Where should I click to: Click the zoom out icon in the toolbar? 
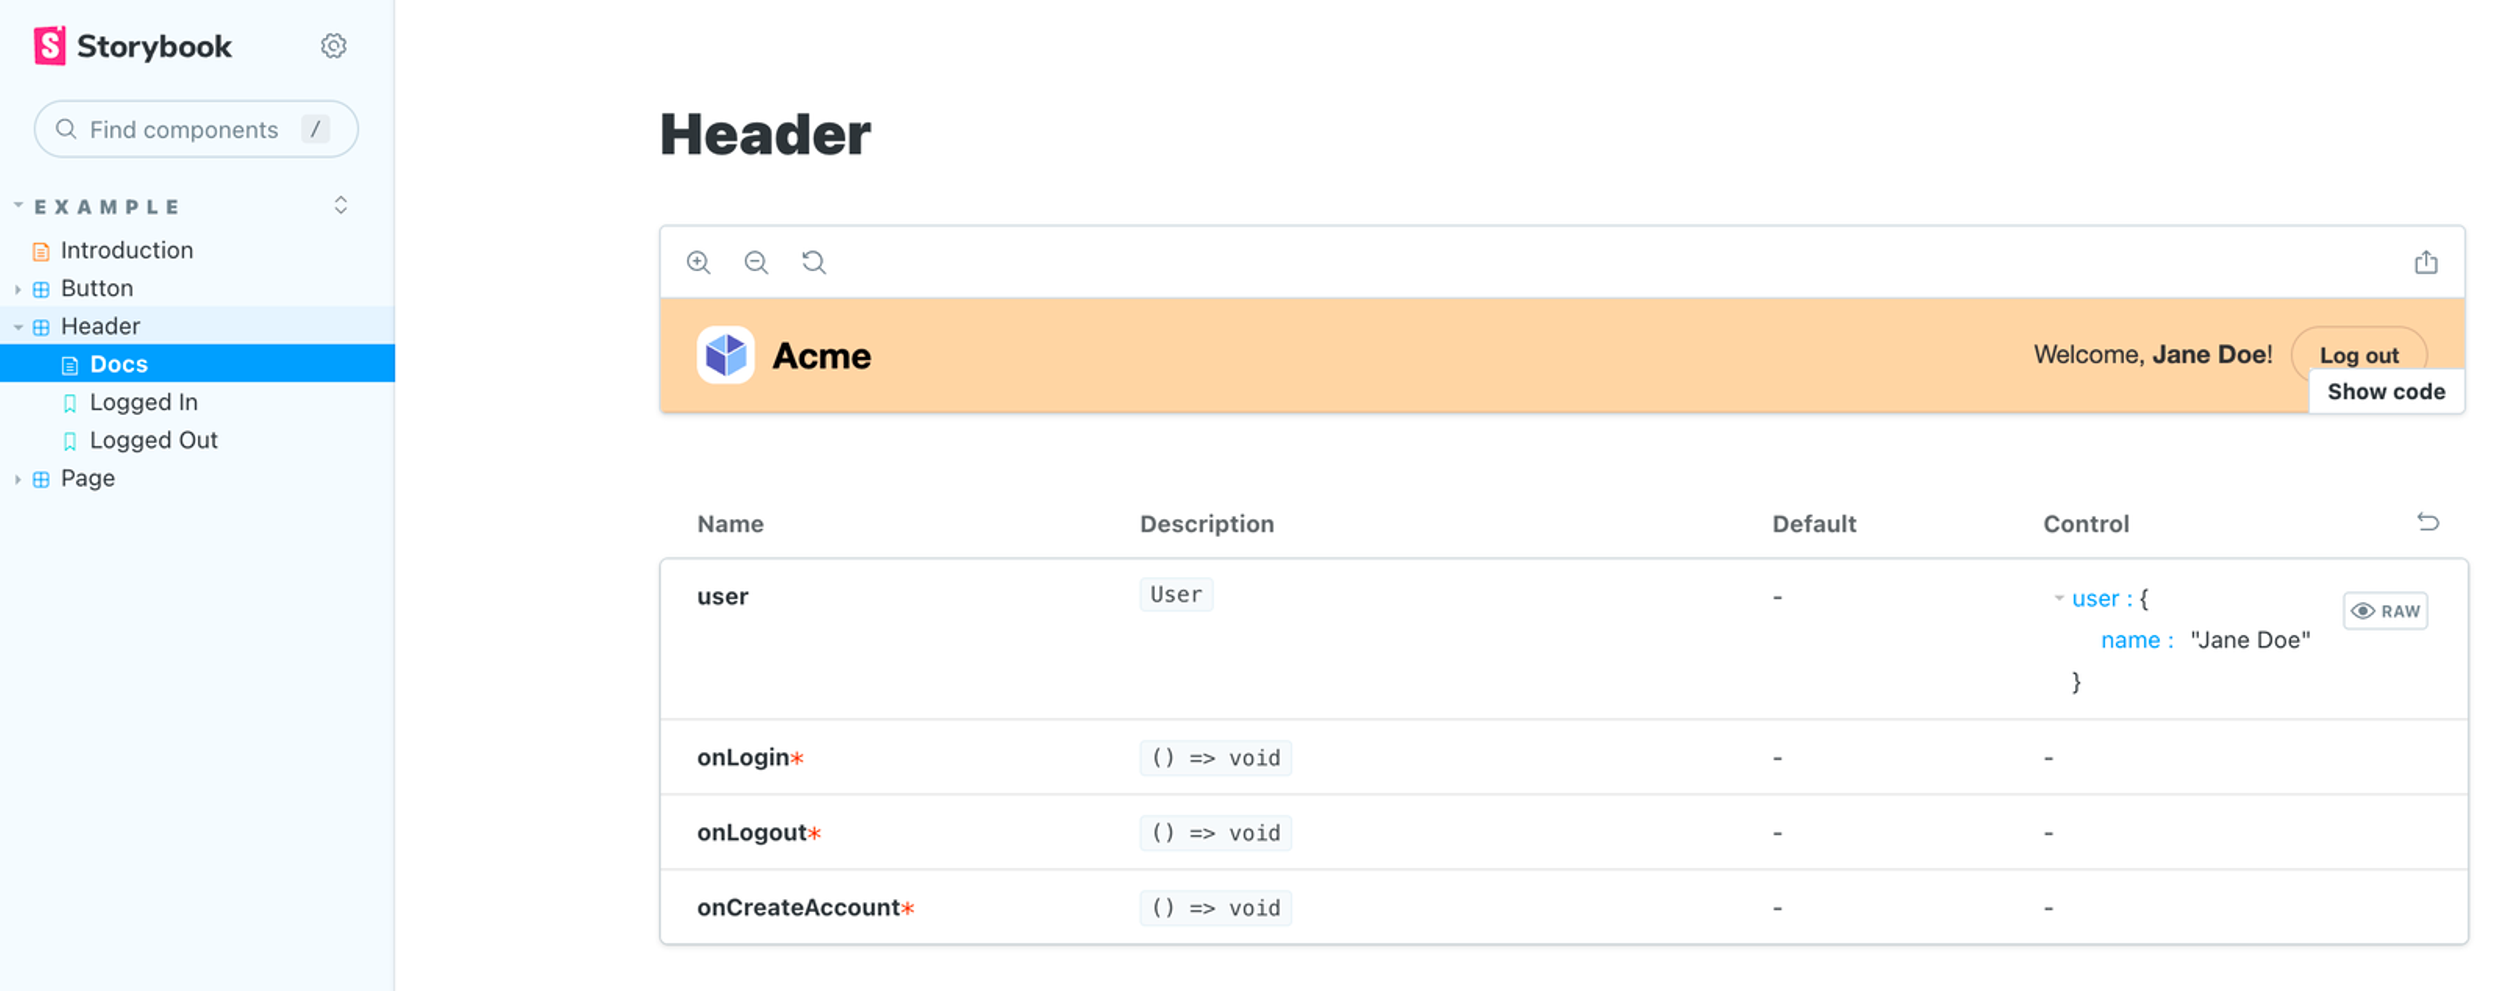coord(756,262)
